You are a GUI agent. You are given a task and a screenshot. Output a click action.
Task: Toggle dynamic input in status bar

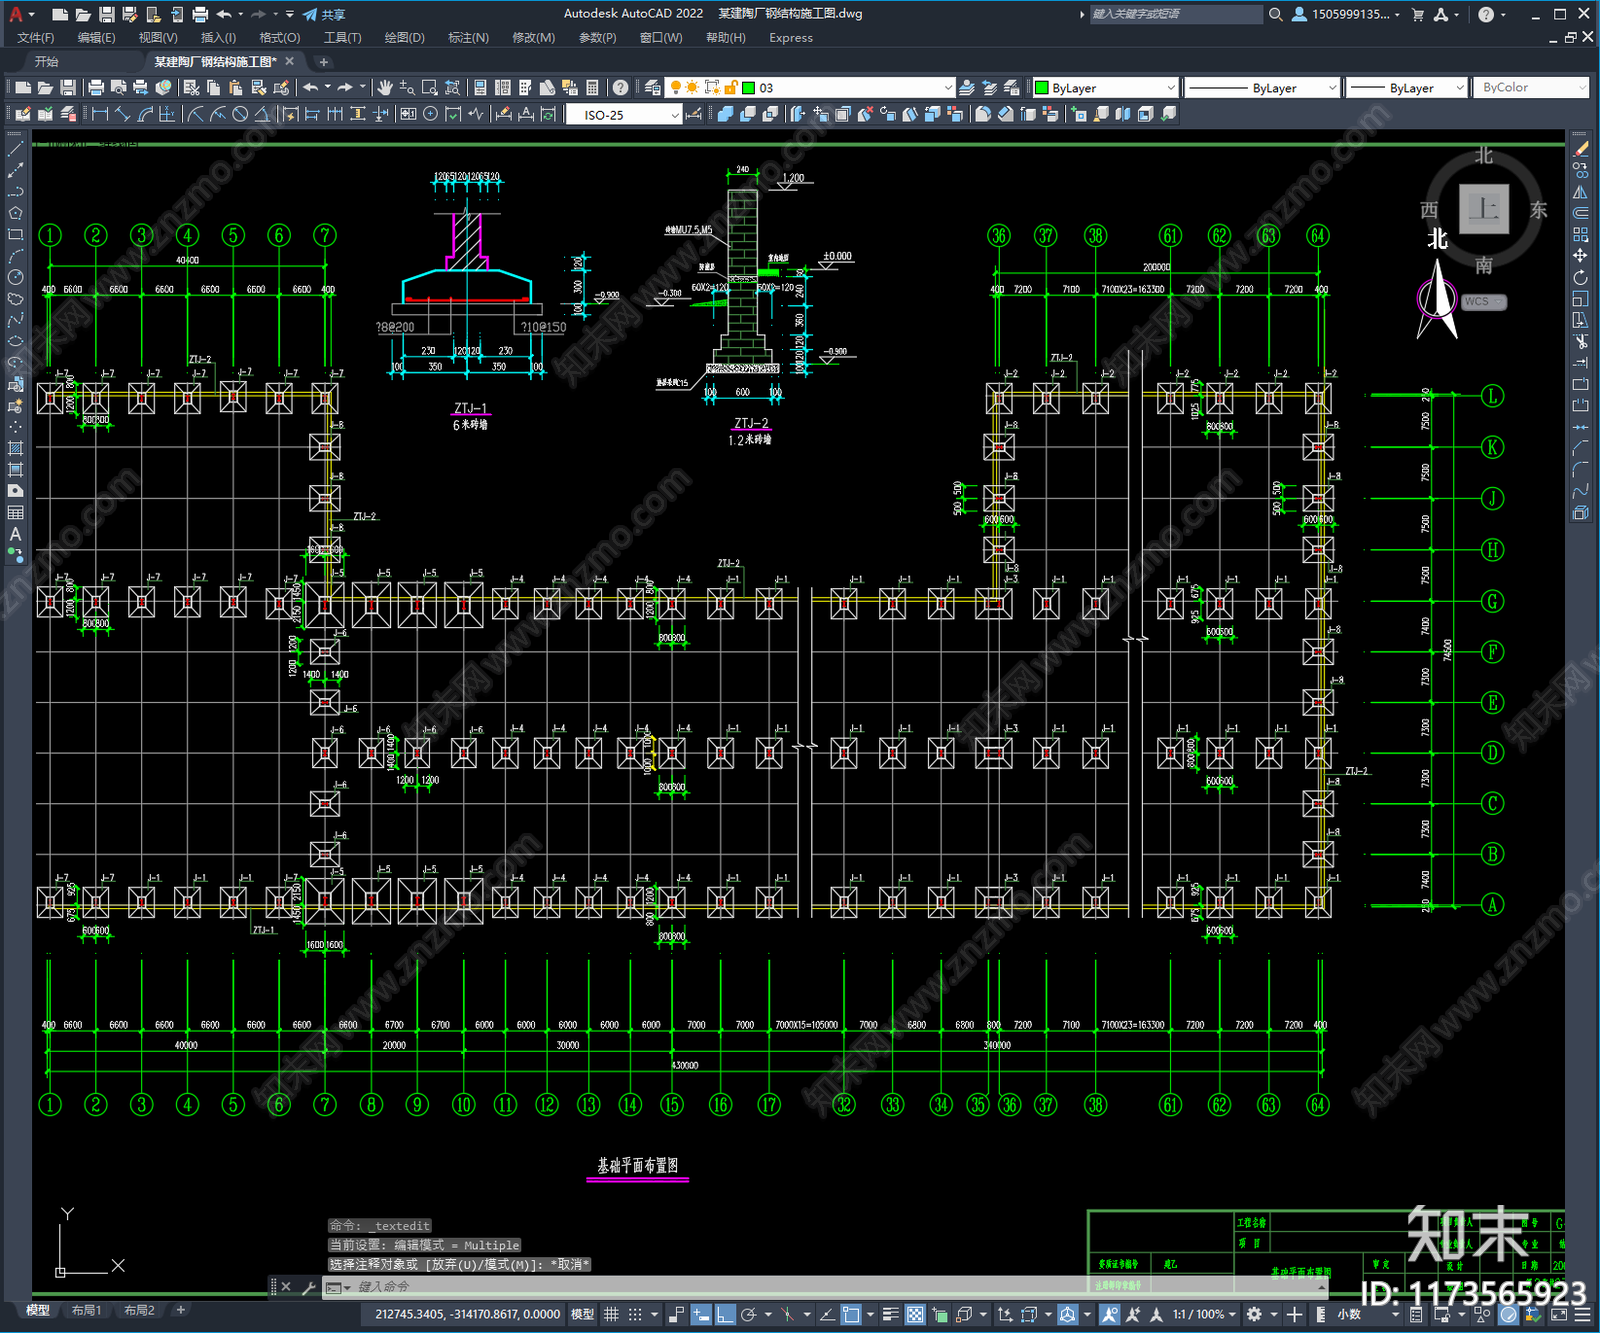(701, 1314)
